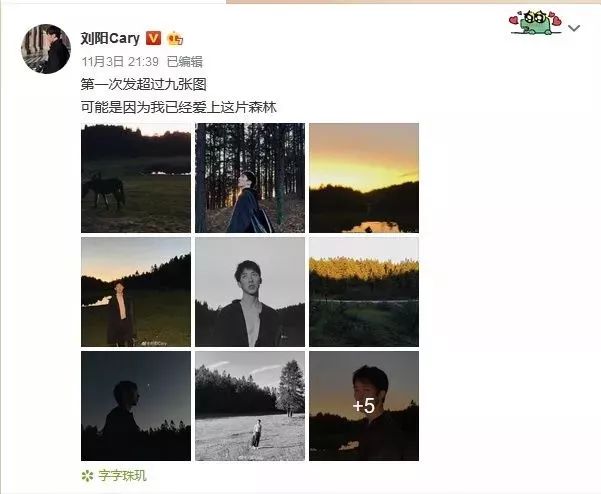This screenshot has height=494, width=601.
Task: Show the +5 additional photos
Action: (364, 406)
